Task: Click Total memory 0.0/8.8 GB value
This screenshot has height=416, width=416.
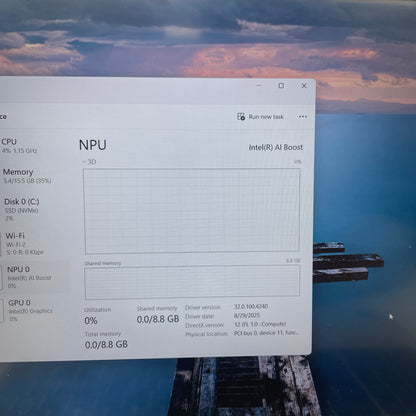Action: (x=106, y=344)
